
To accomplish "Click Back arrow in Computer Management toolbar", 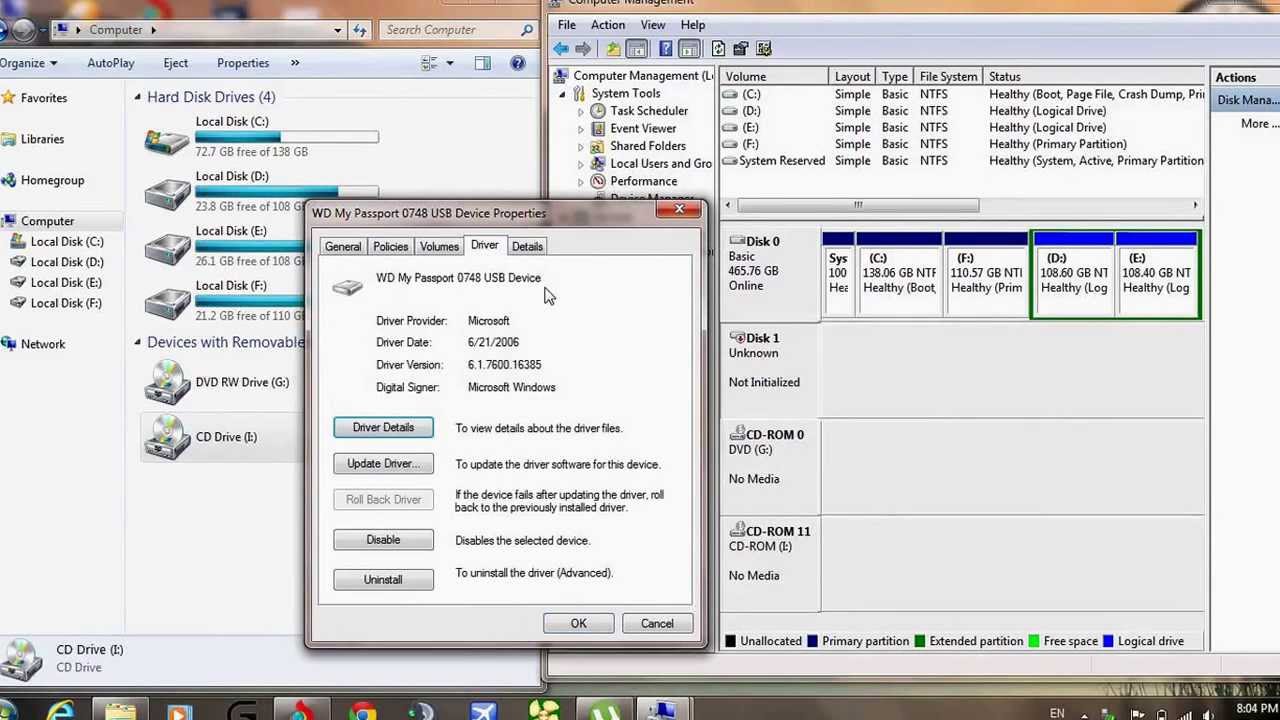I will [561, 49].
